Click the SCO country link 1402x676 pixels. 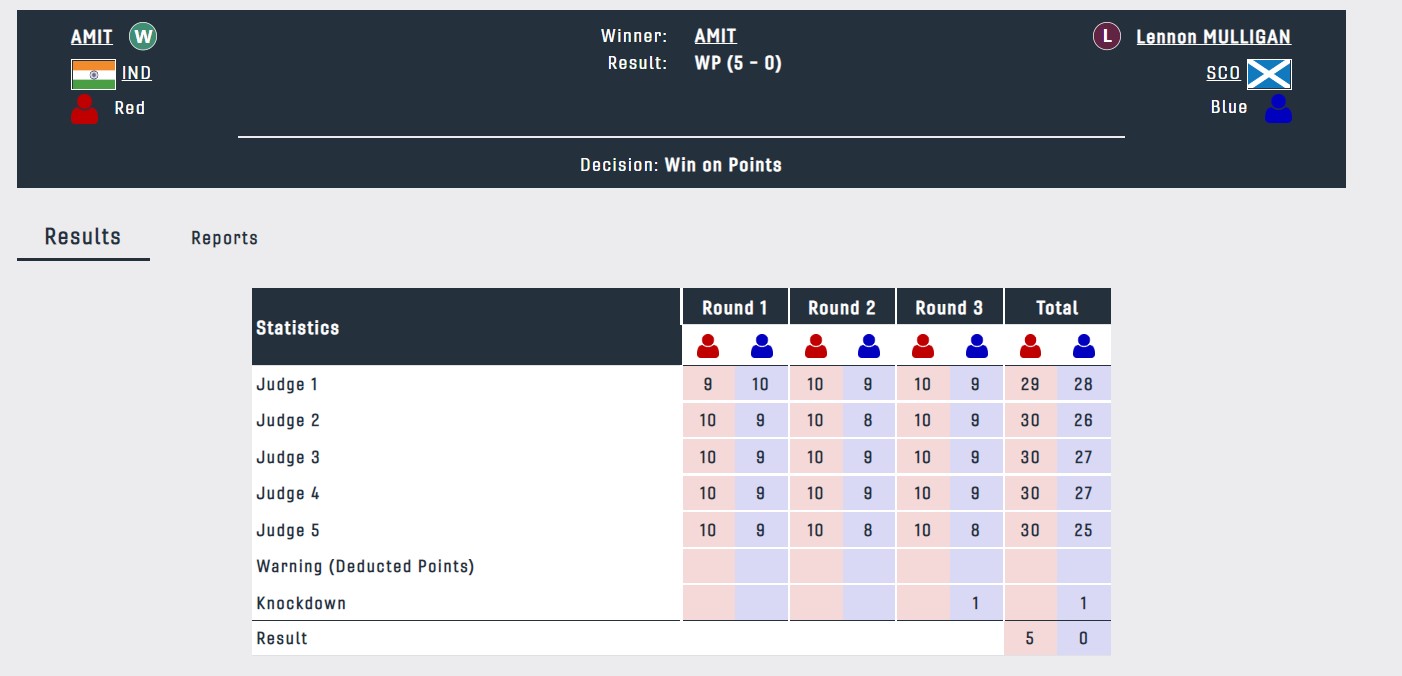tap(1223, 74)
